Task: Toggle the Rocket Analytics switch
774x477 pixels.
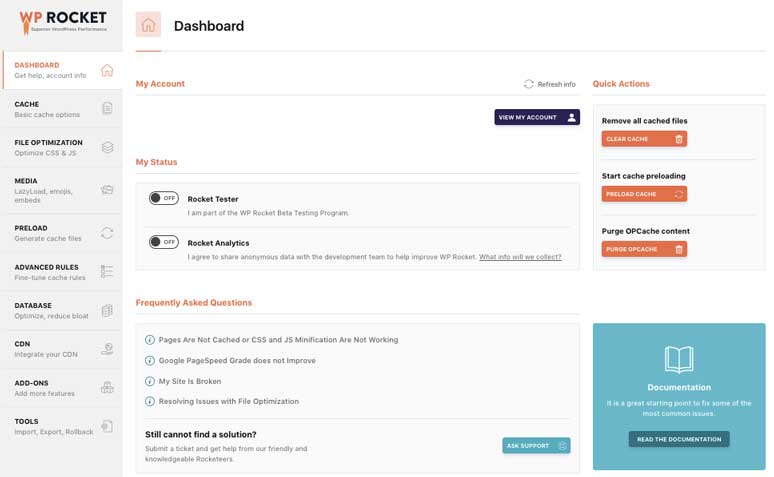Action: 164,242
